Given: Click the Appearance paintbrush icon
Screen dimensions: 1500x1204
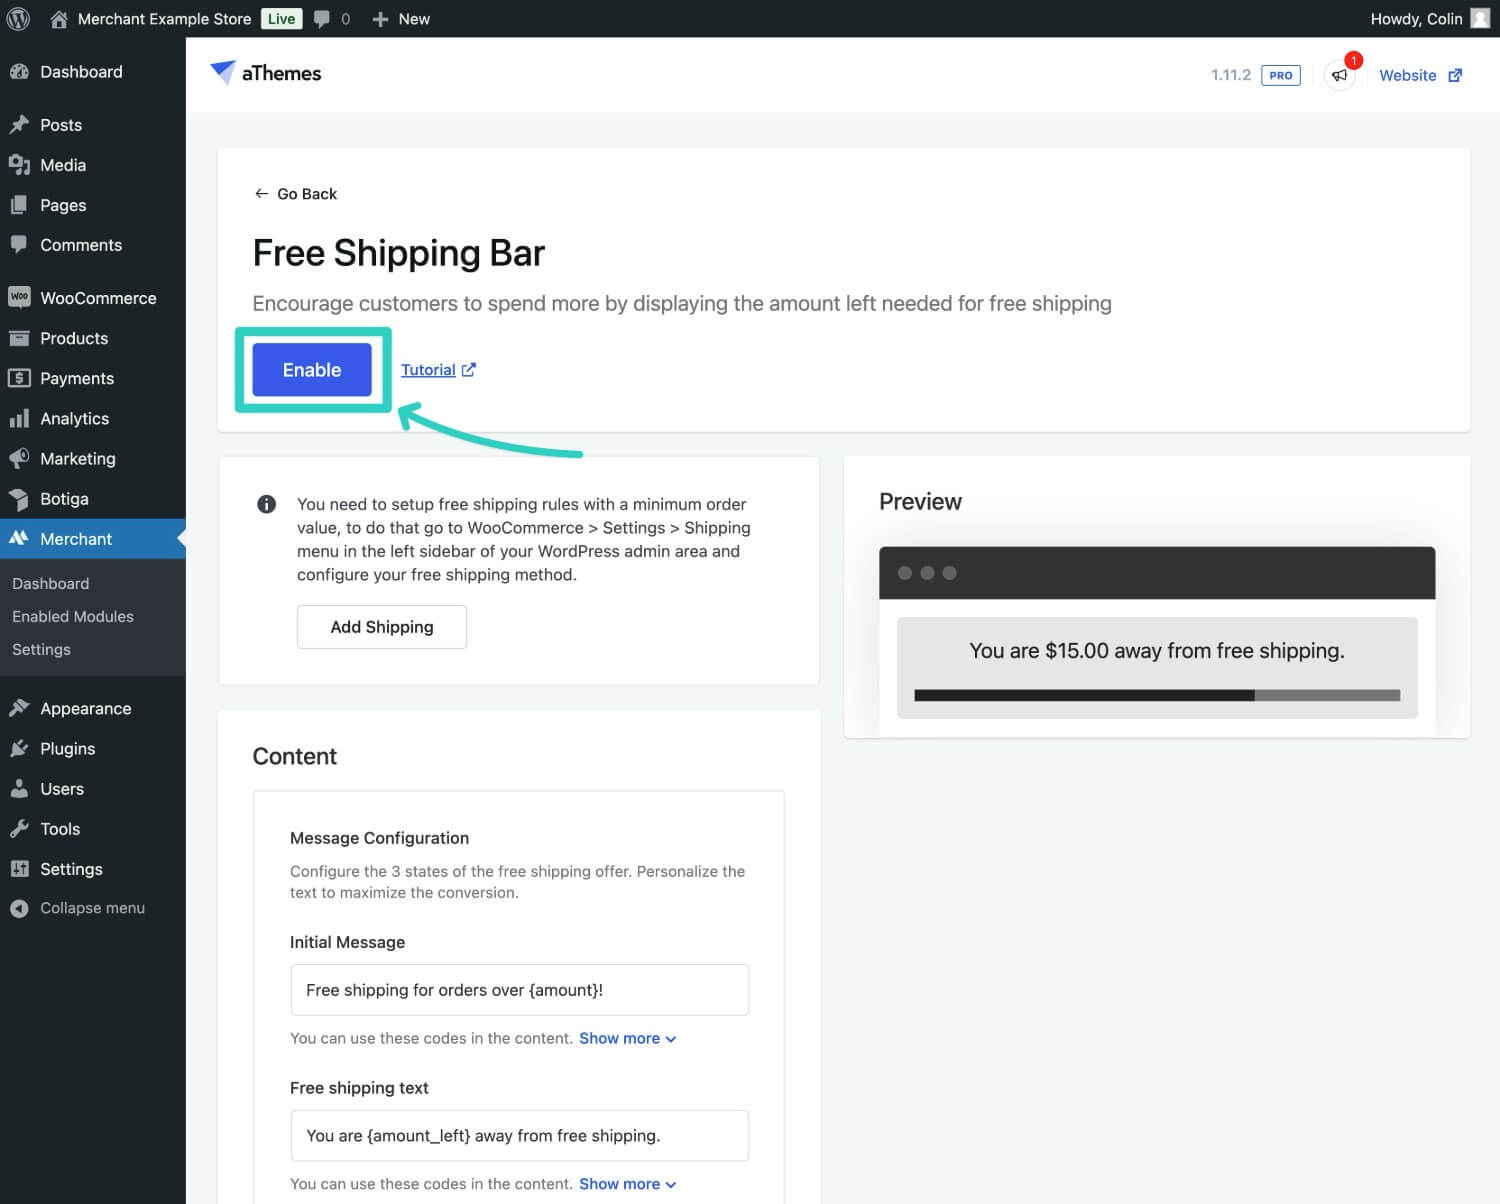Looking at the screenshot, I should [x=19, y=708].
